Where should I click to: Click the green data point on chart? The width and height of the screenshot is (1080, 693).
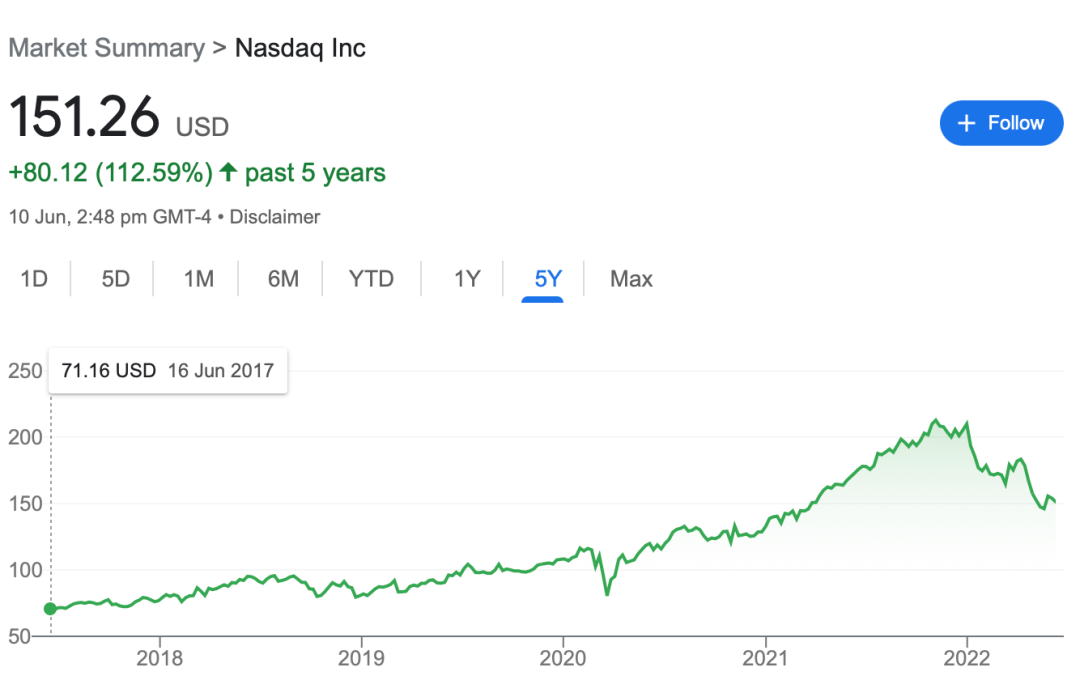pos(50,609)
